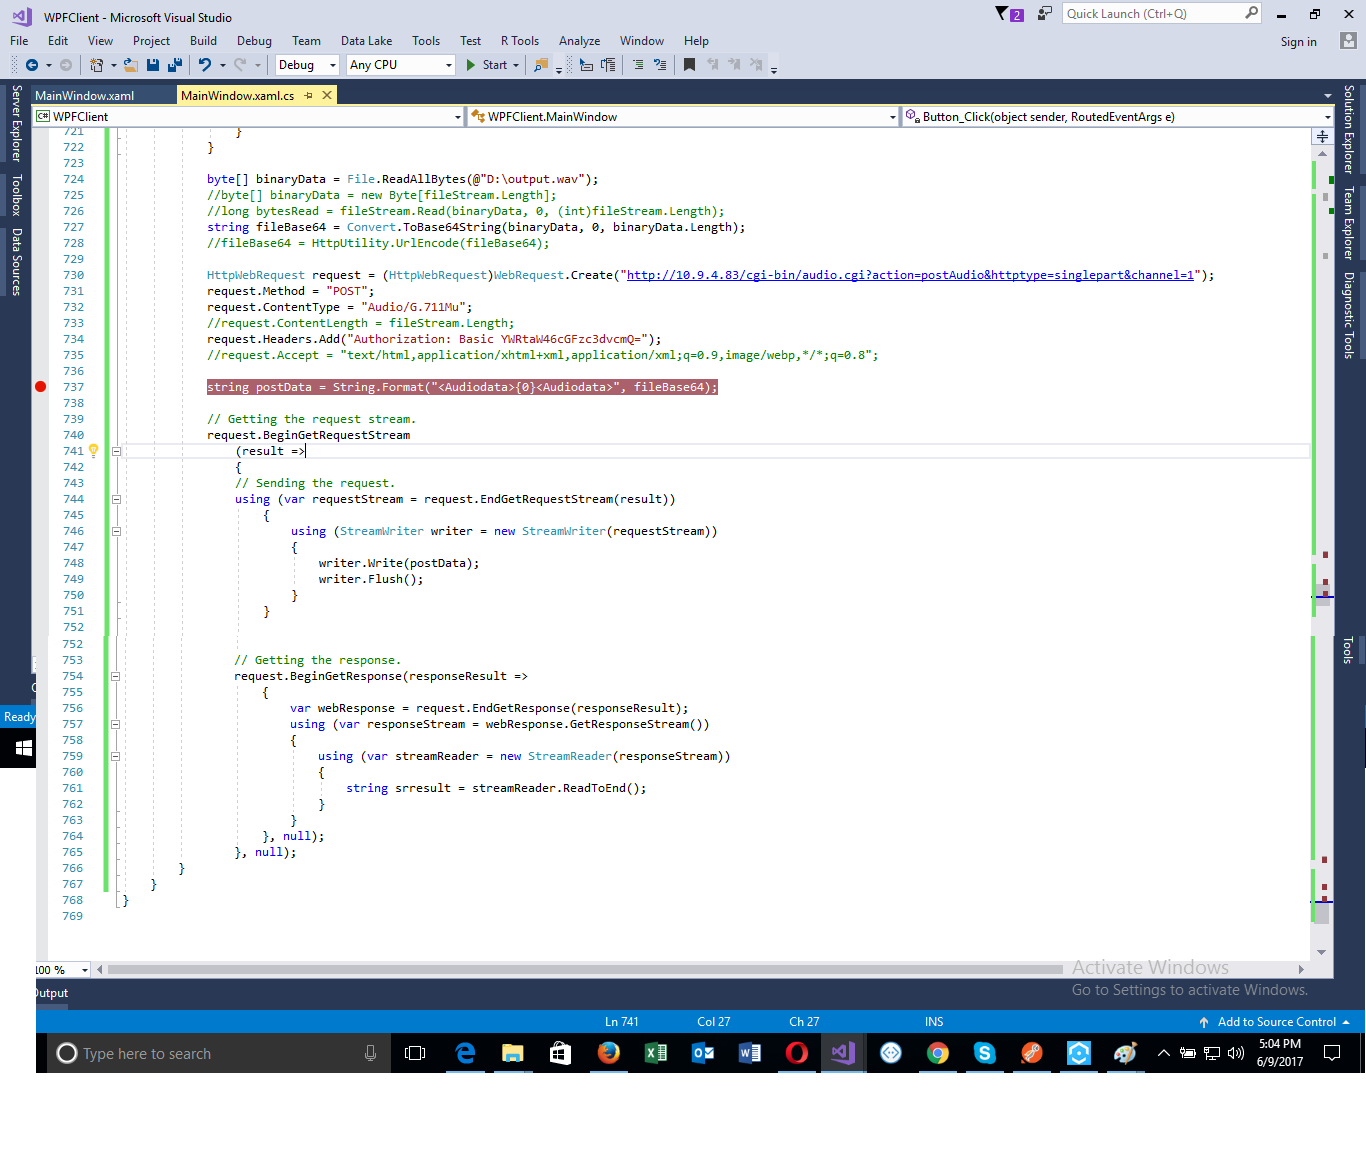Open the Analyze menu

point(579,41)
